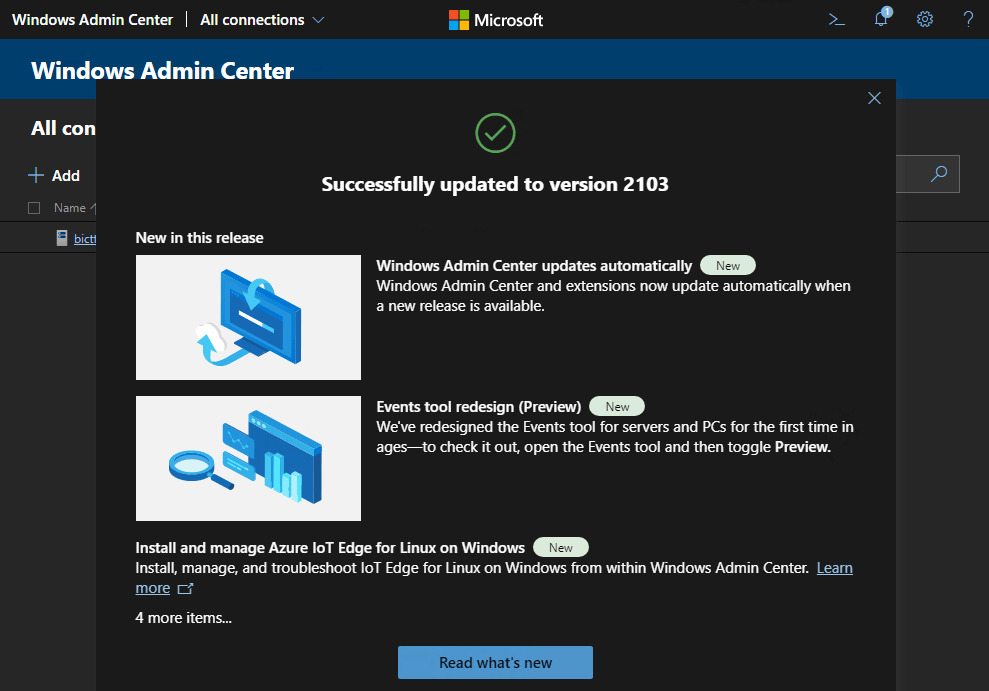Click the automatic updates illustration thumbnail
989x691 pixels.
point(249,318)
